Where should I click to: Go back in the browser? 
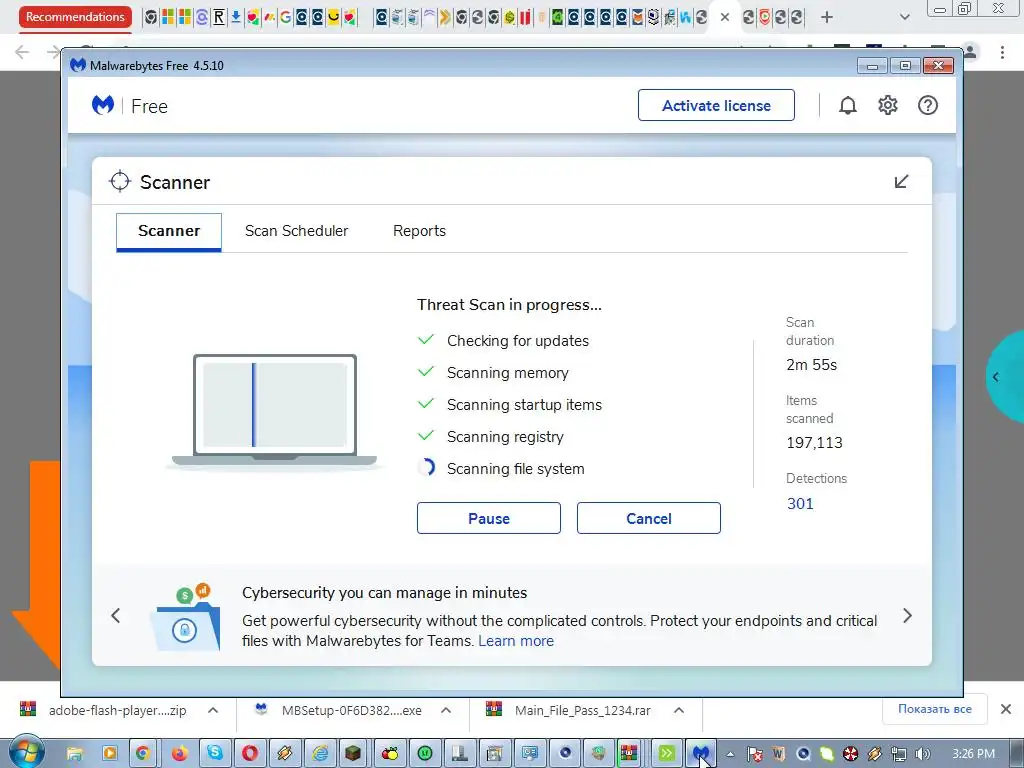click(22, 52)
